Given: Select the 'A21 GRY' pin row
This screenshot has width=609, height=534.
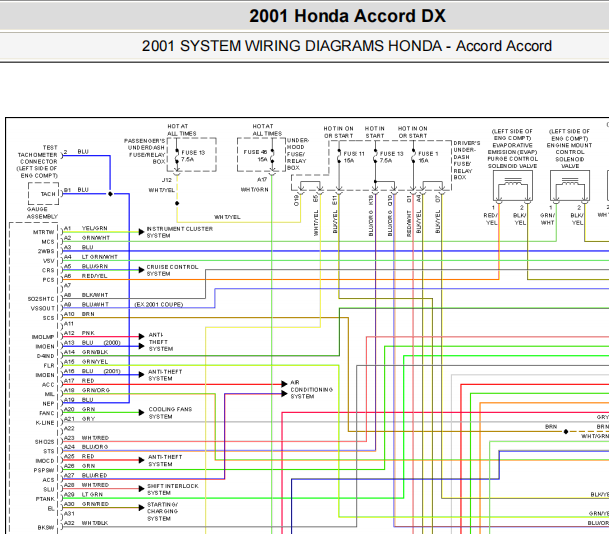Looking at the screenshot, I should pos(79,419).
